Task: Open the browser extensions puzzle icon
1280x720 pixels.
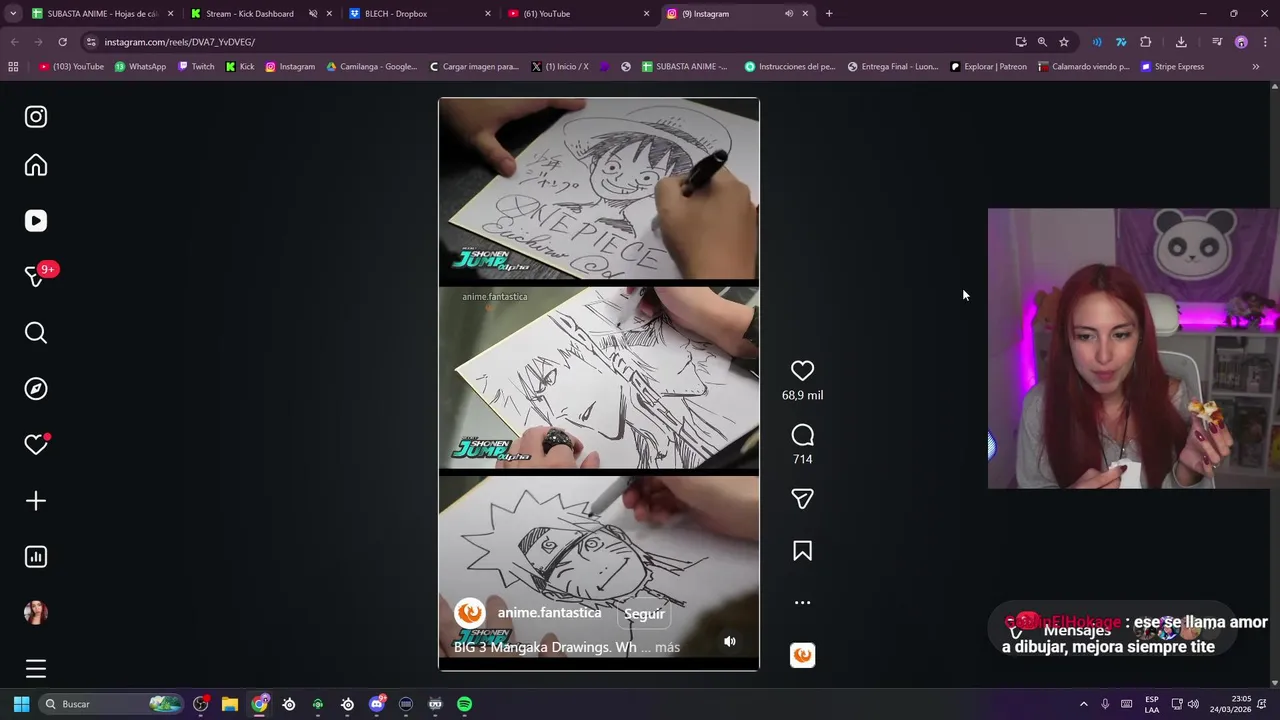Action: tap(1146, 42)
